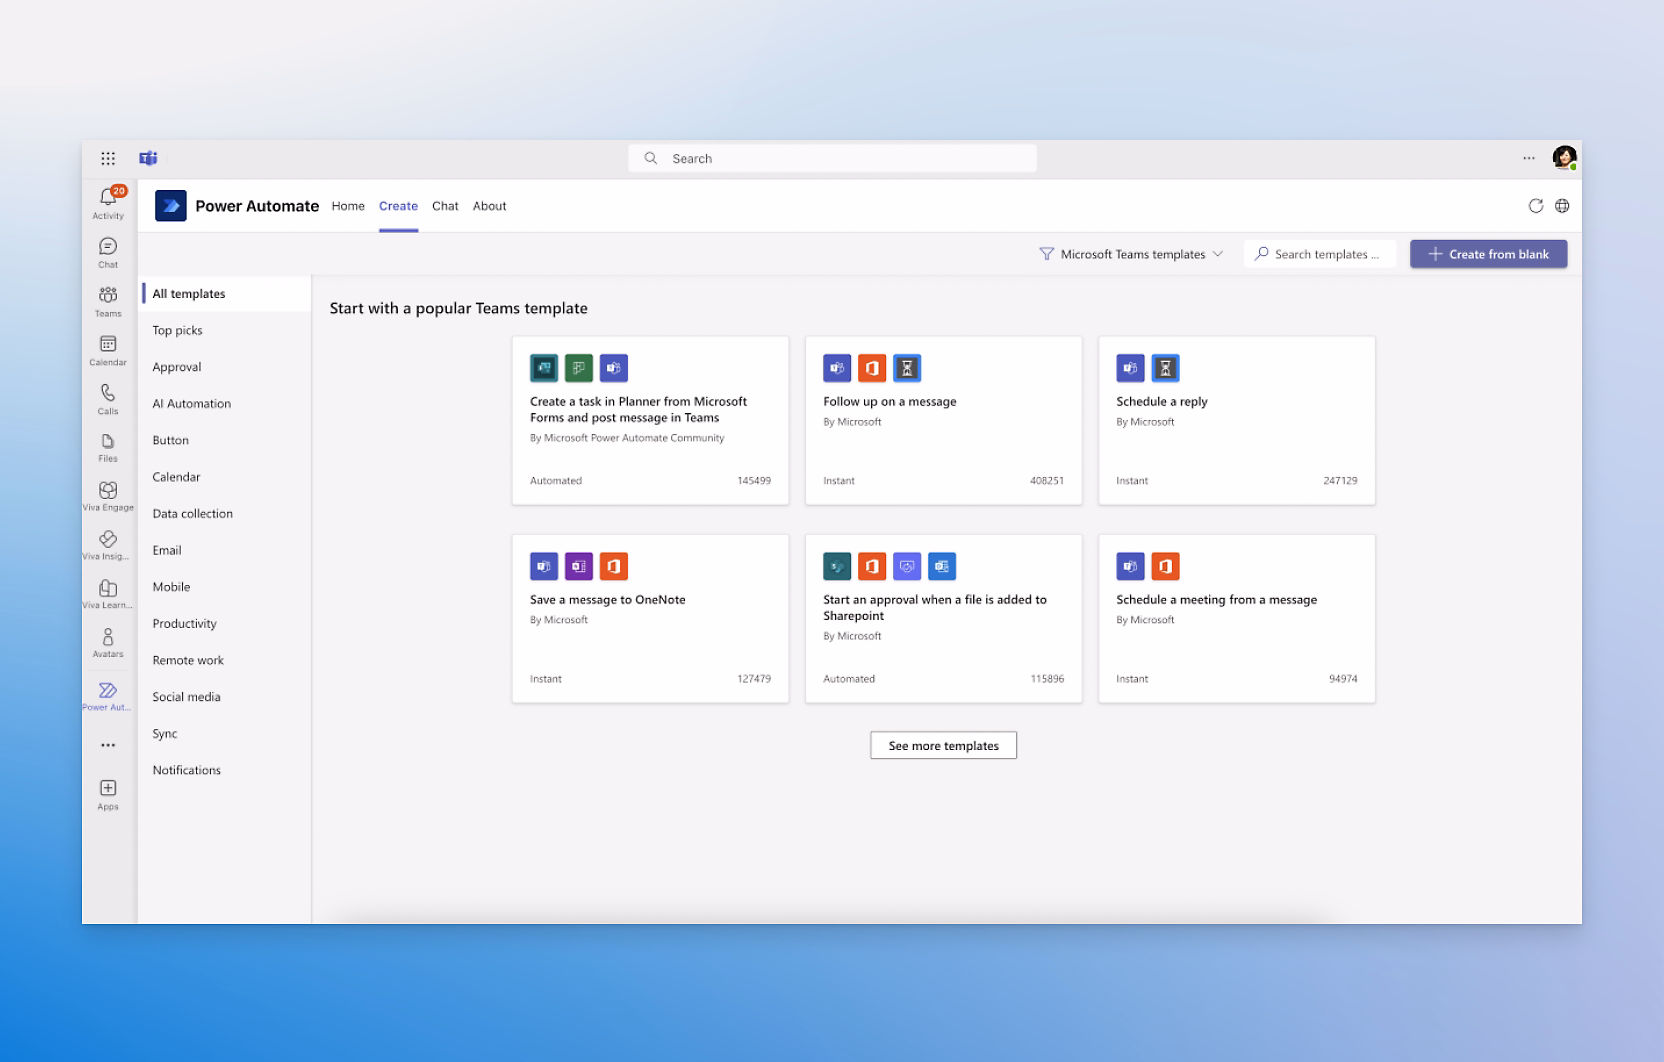Switch to the About tab

[x=489, y=206]
